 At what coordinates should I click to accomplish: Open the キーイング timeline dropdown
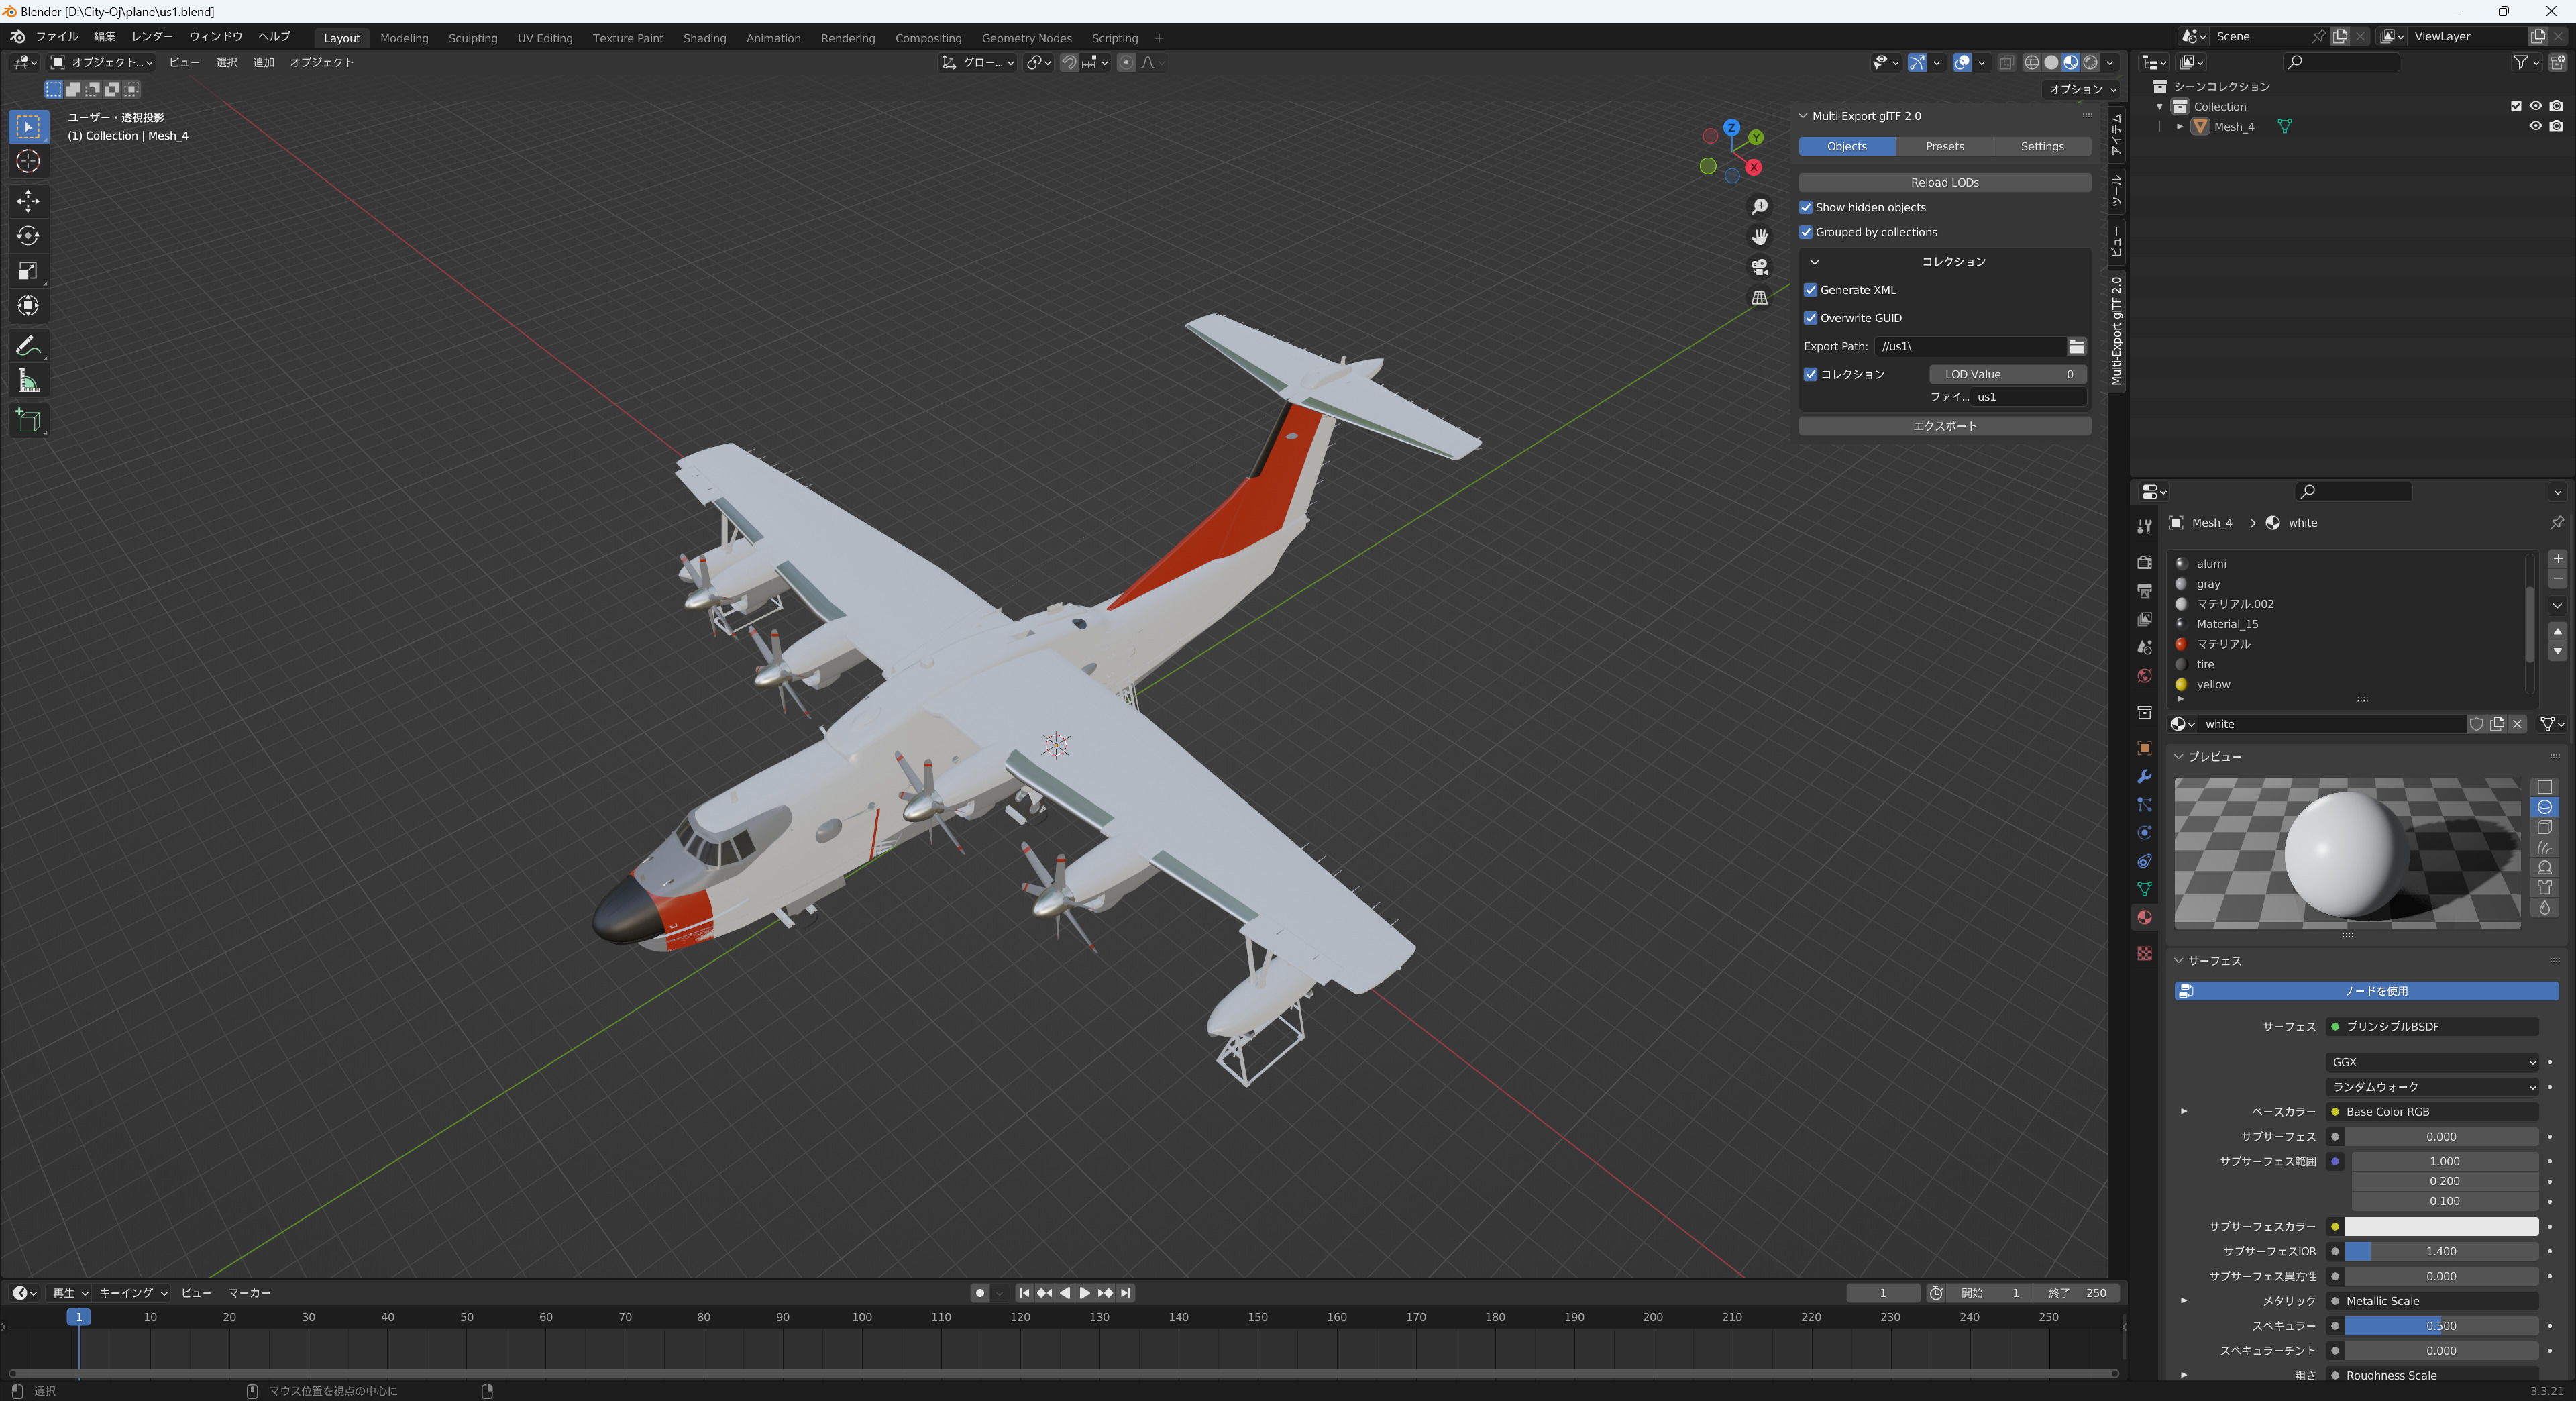[133, 1293]
